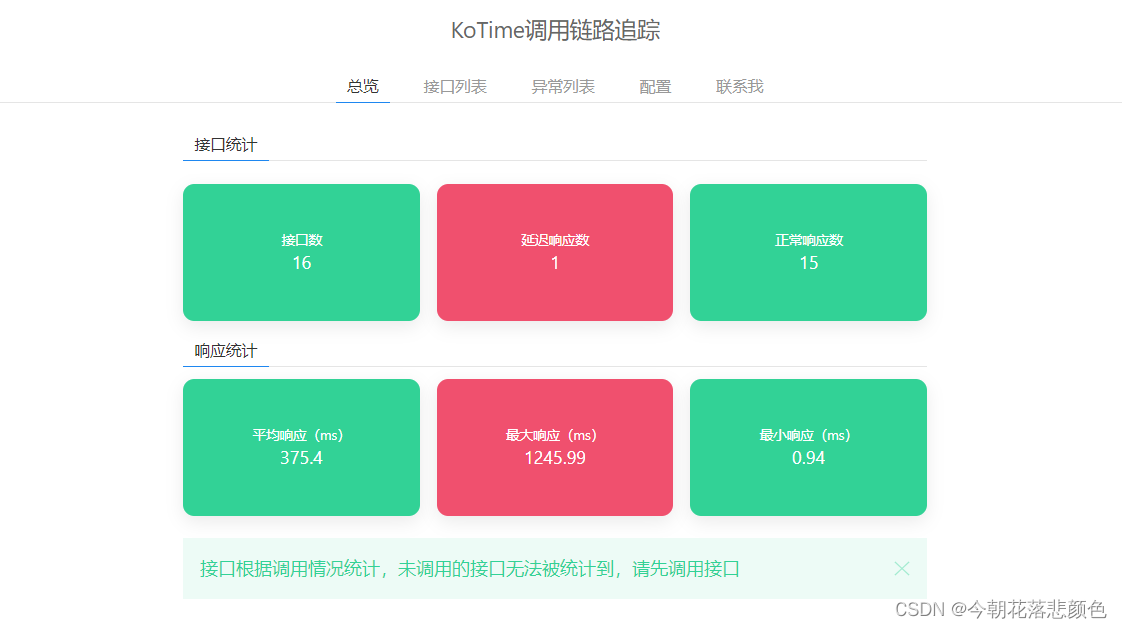Switch to the 总览 tab
This screenshot has height=628, width=1122.
point(363,87)
